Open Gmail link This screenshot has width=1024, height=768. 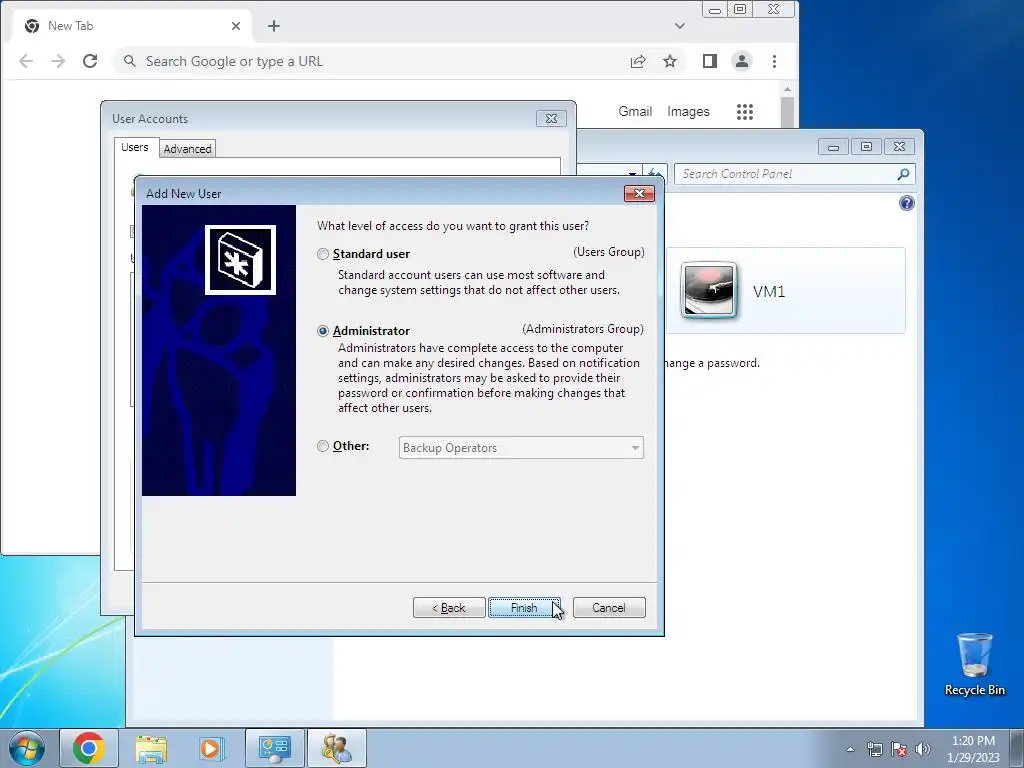click(635, 112)
